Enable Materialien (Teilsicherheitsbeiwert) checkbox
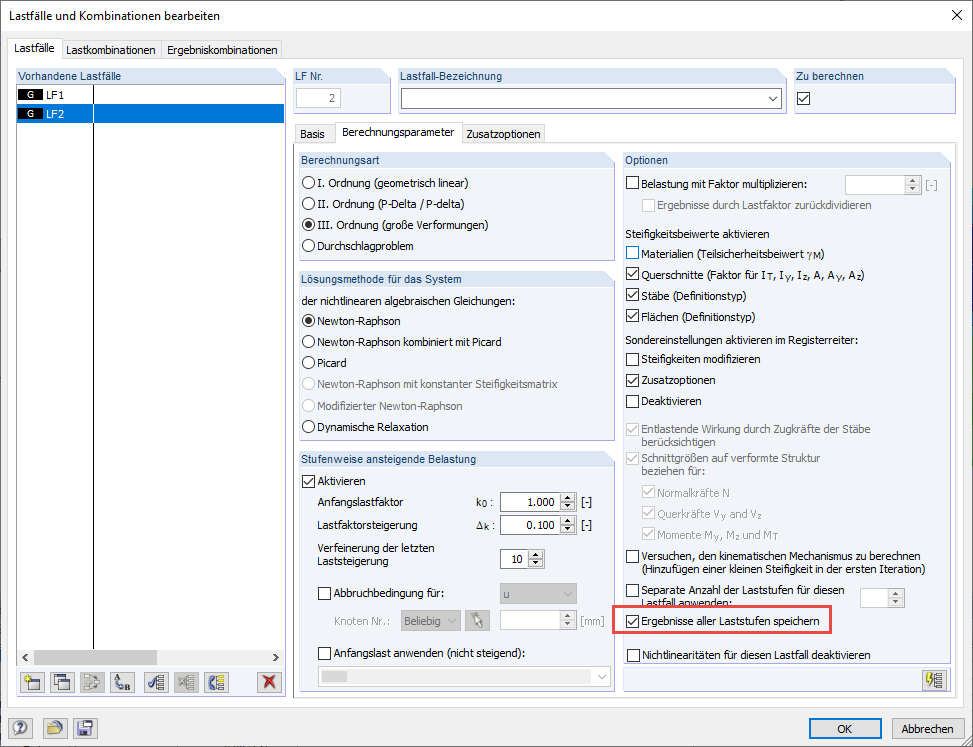973x747 pixels. click(632, 253)
